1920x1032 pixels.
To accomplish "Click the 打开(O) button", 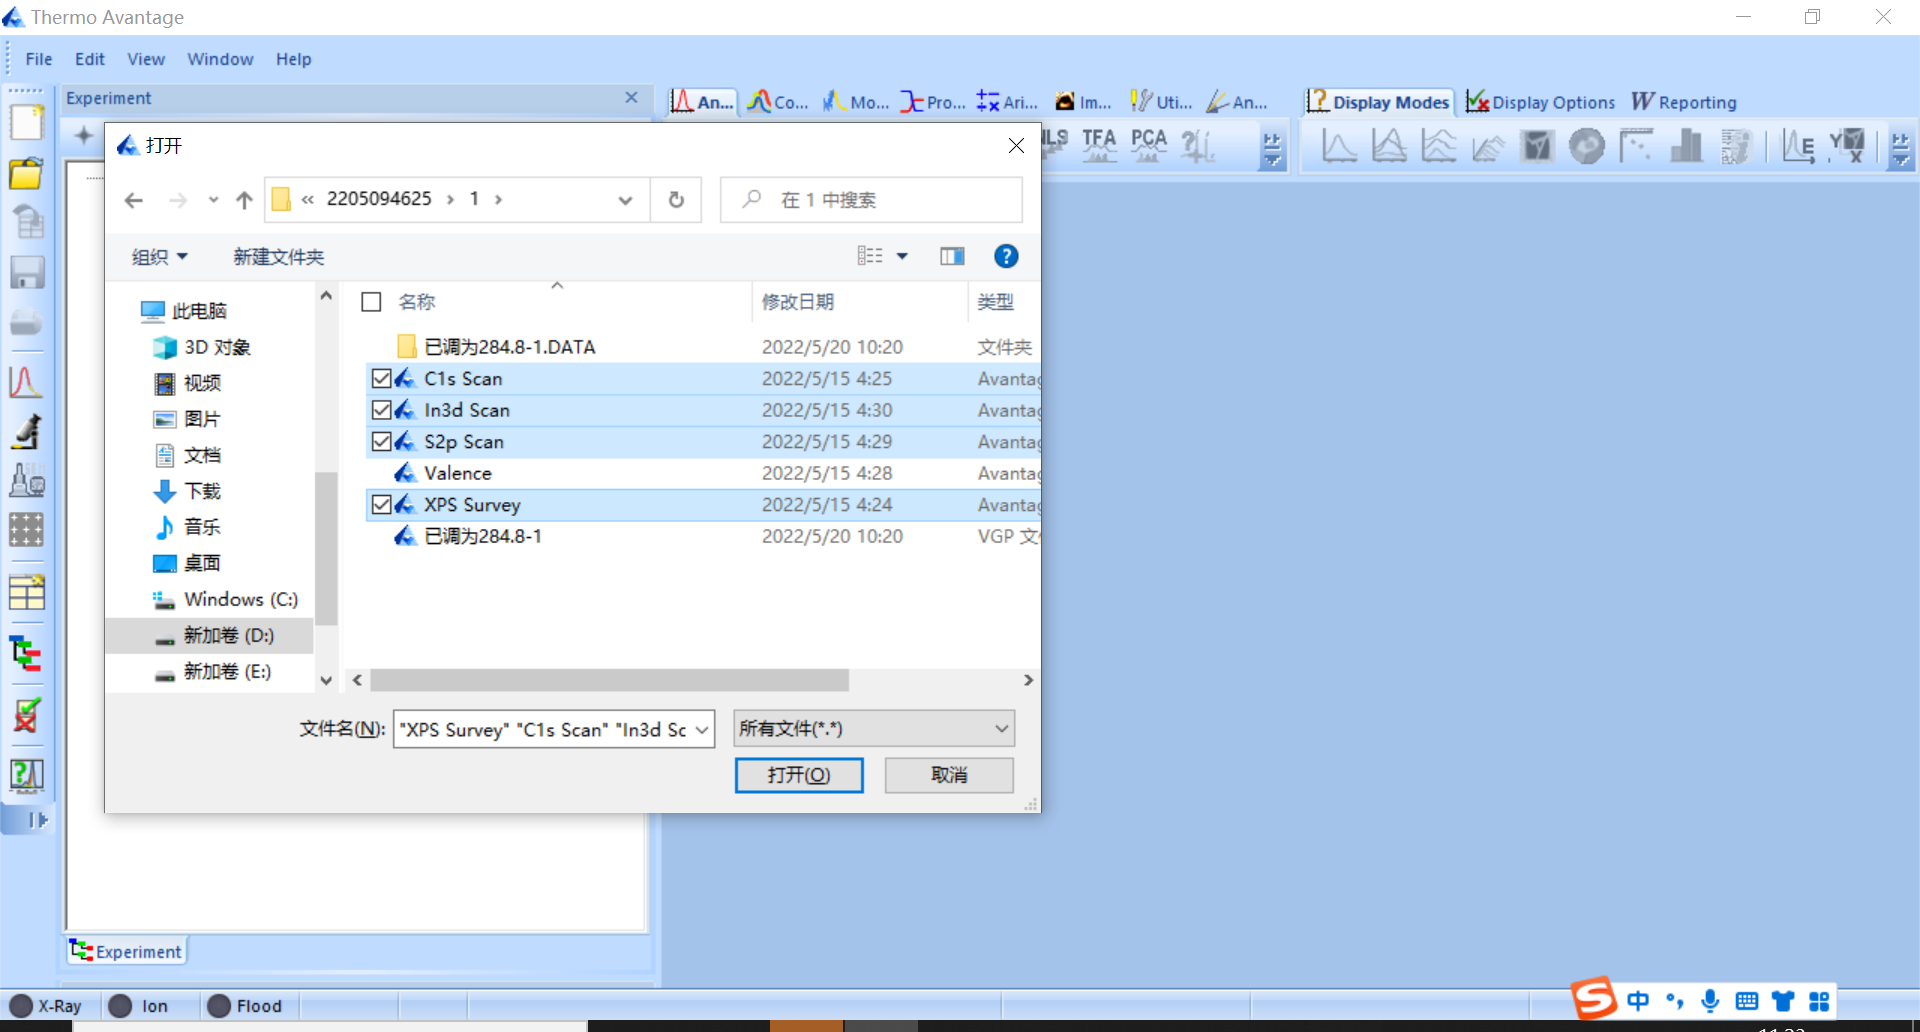I will (x=799, y=775).
